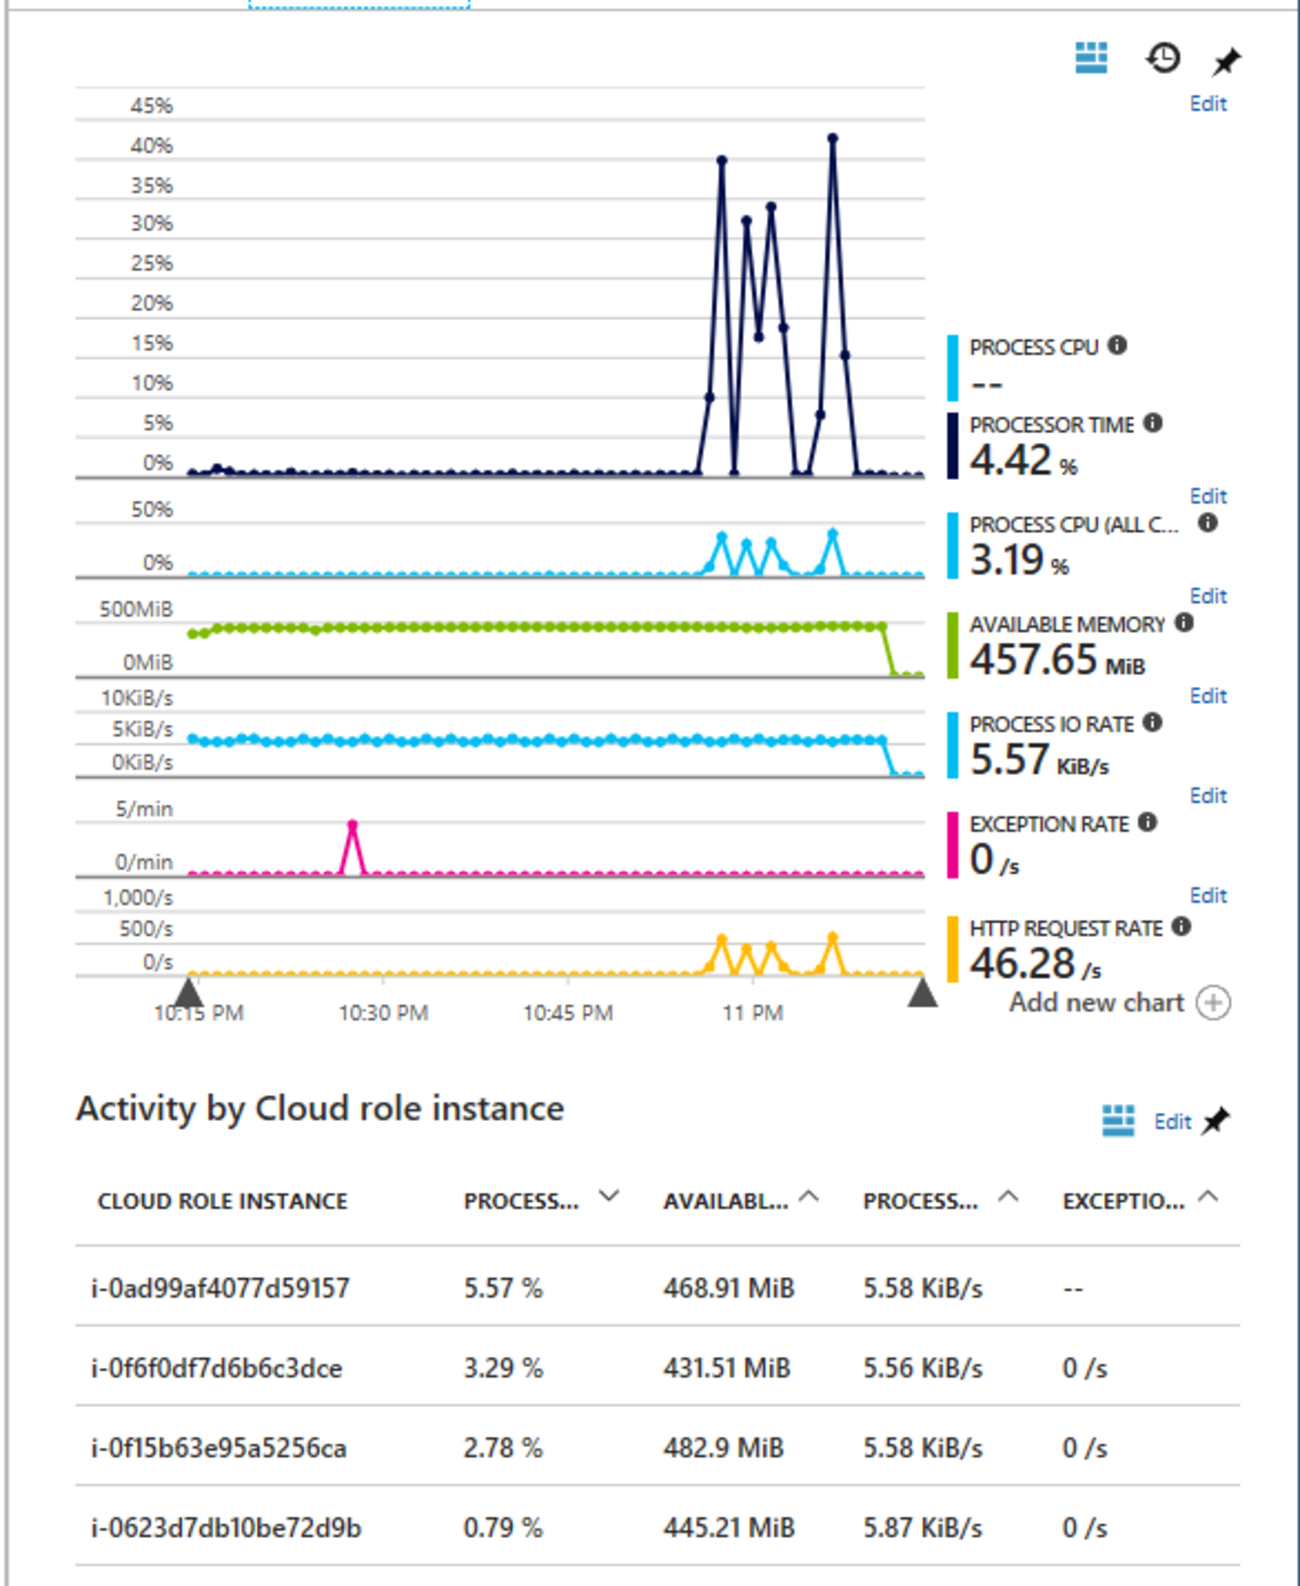Sort by the first PROCESS column descending arrow
This screenshot has width=1300, height=1586.
coord(608,1196)
